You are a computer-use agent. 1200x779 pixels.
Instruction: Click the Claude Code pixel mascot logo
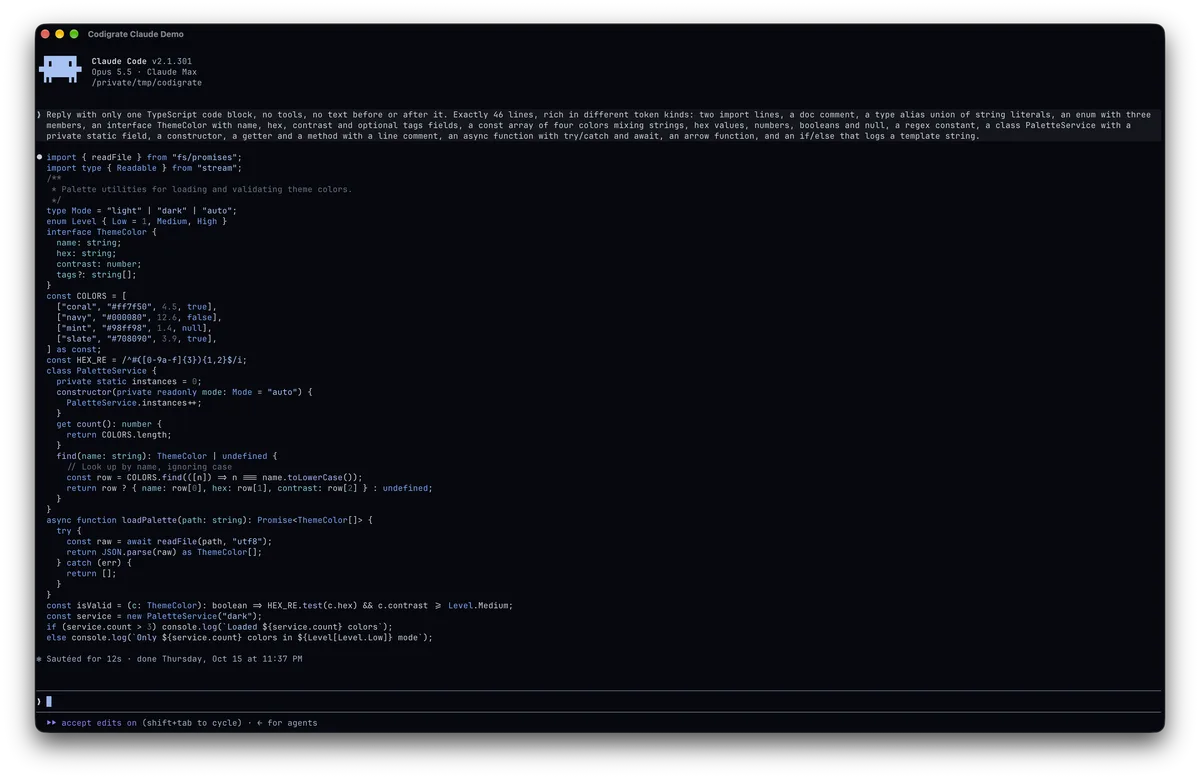point(60,69)
